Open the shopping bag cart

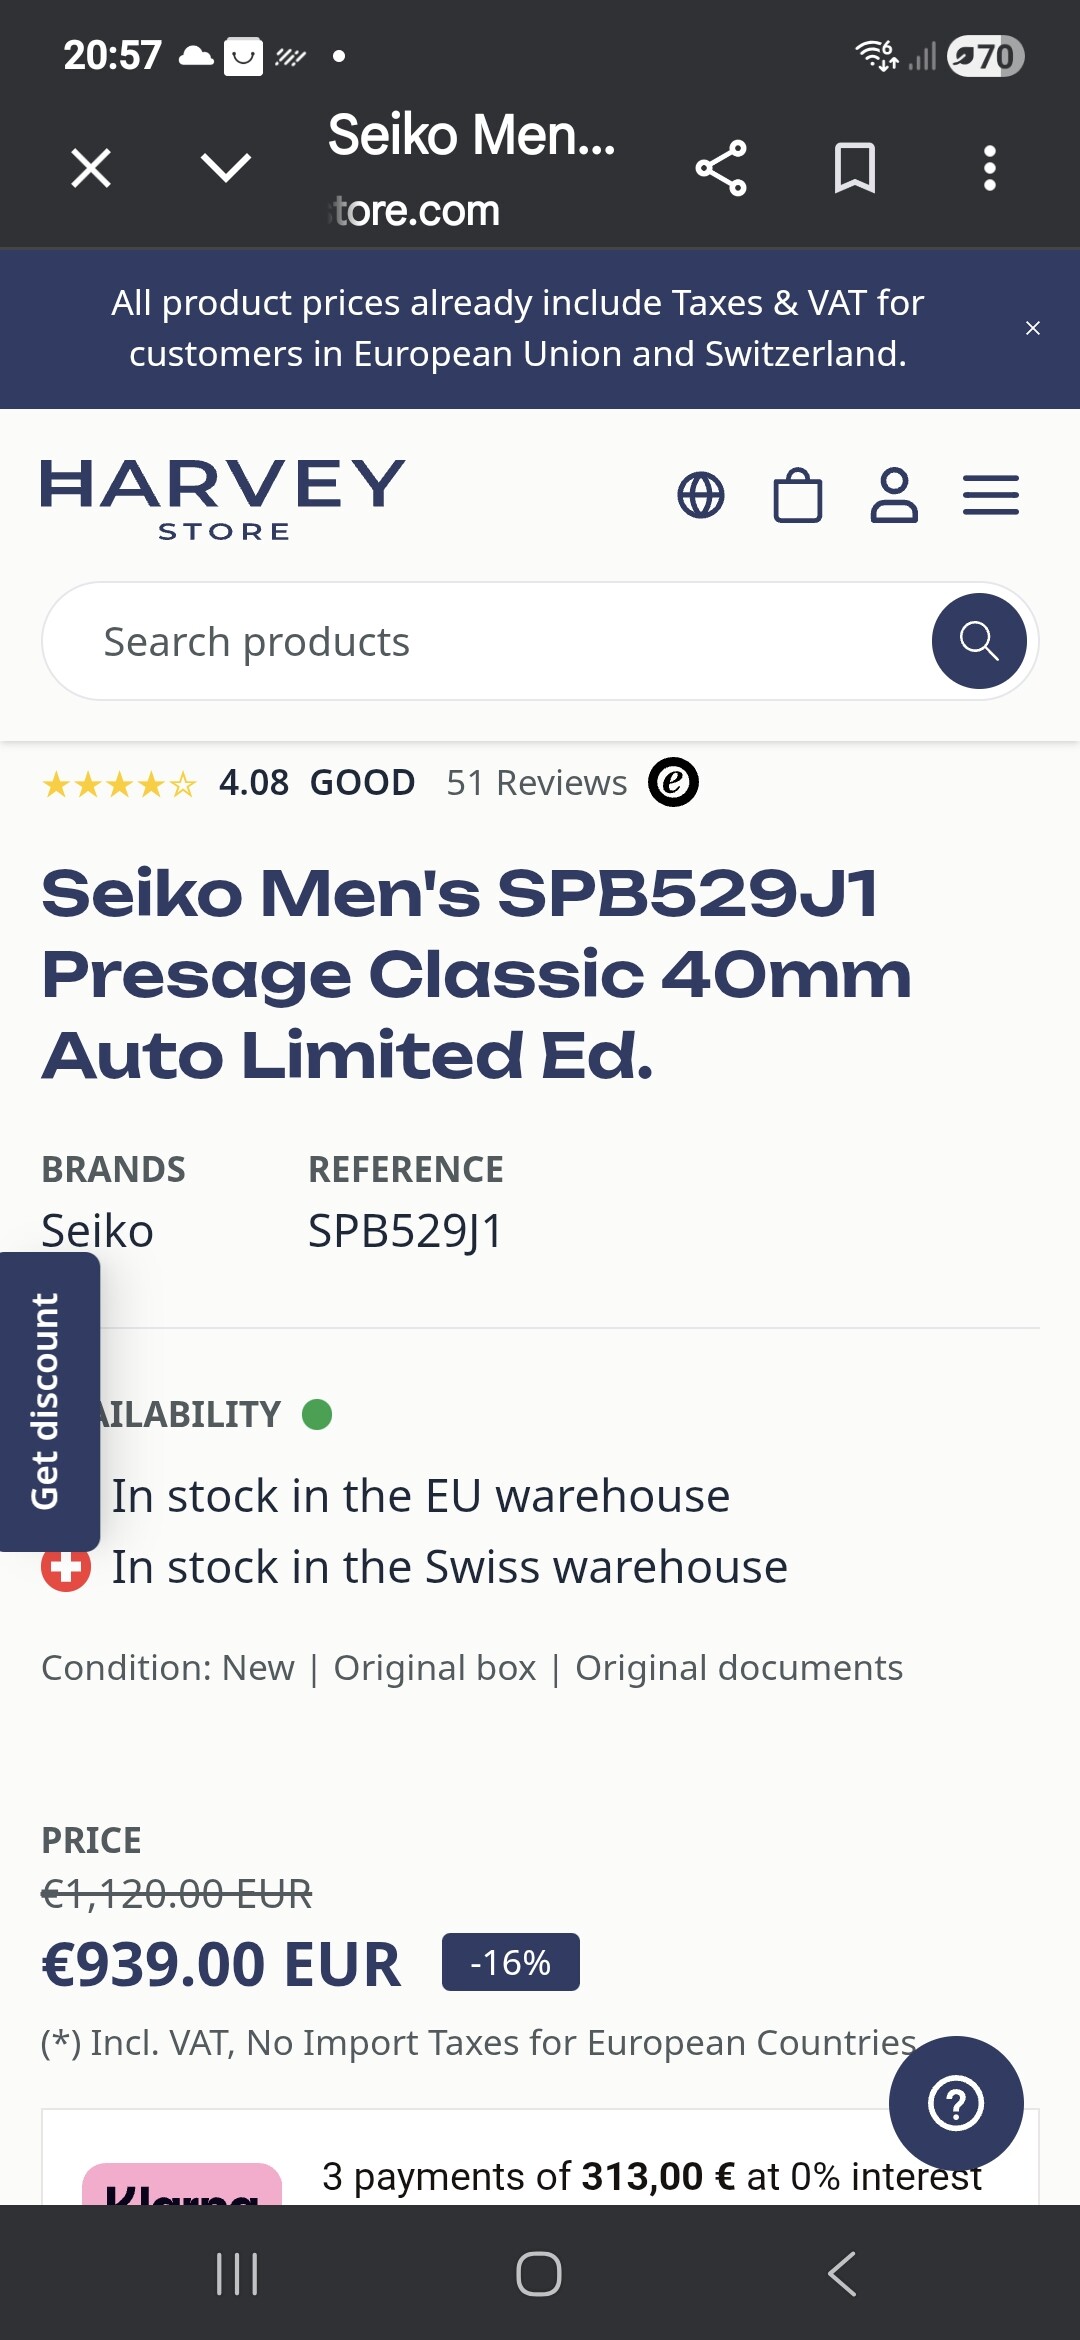coord(798,495)
